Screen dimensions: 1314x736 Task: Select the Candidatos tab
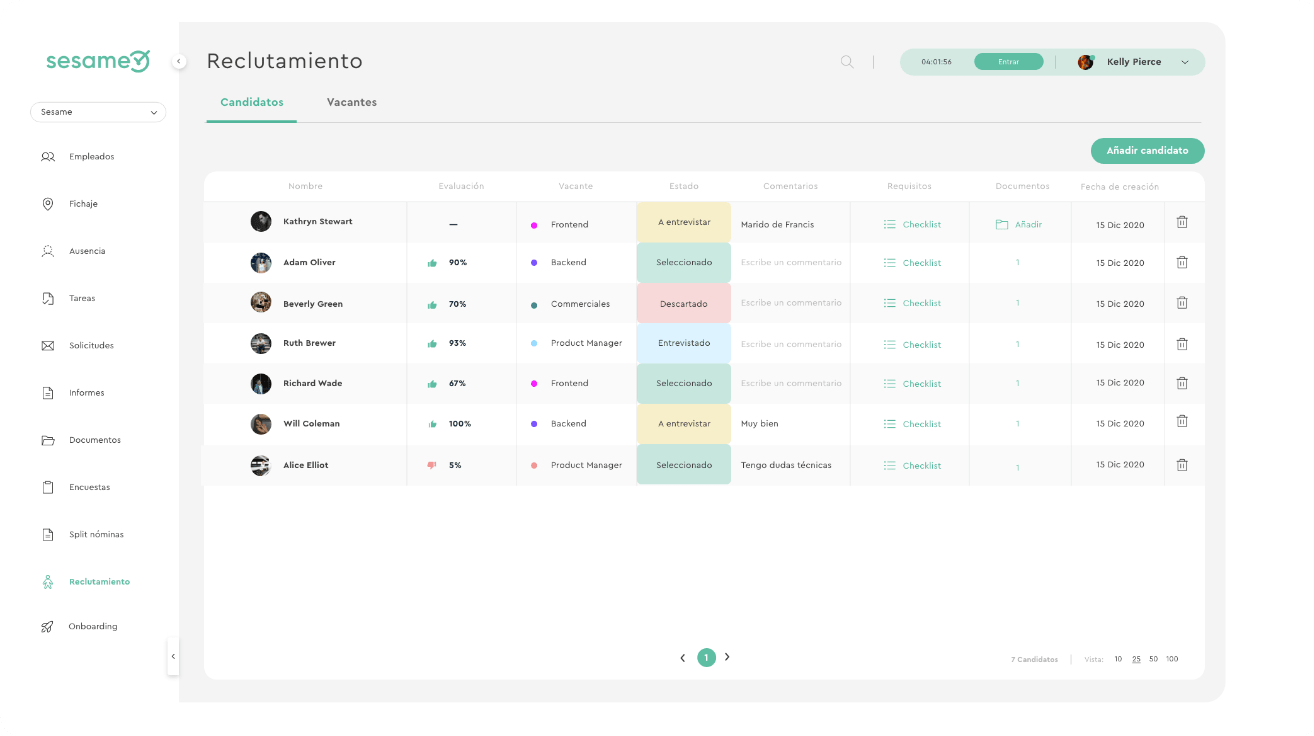point(251,102)
